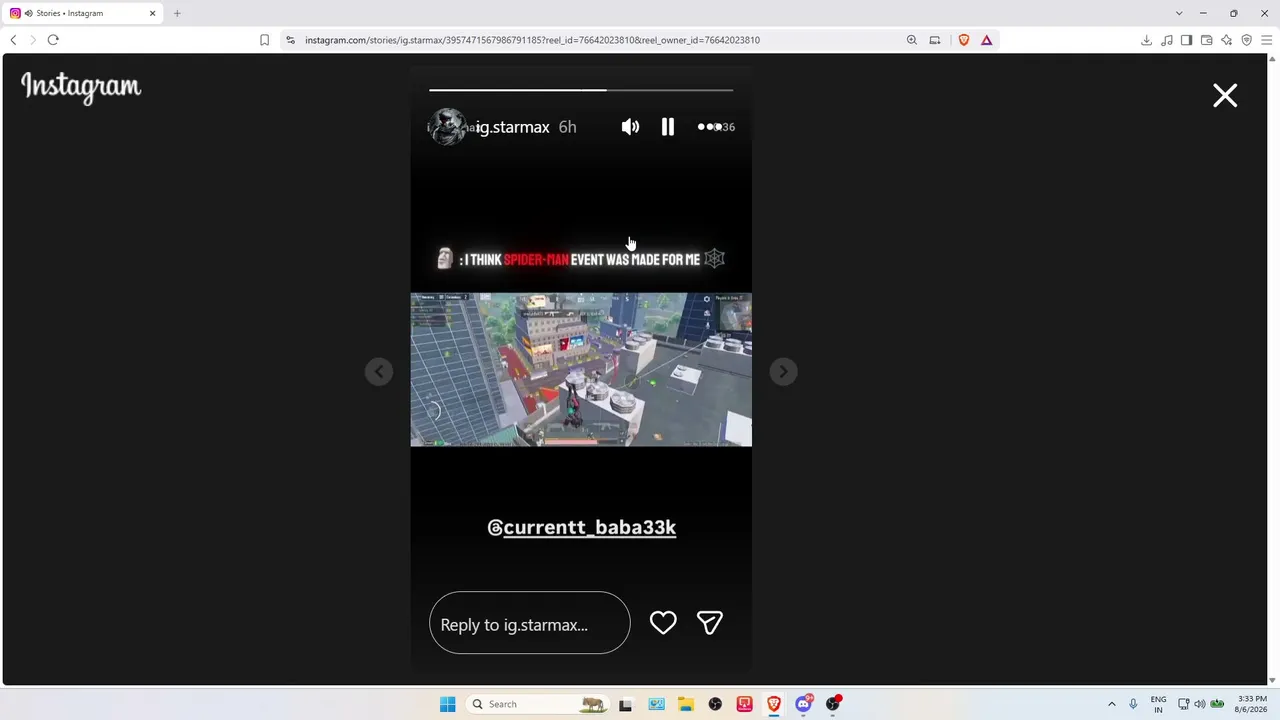Open a new browser tab
The image size is (1280, 720).
coord(177,13)
